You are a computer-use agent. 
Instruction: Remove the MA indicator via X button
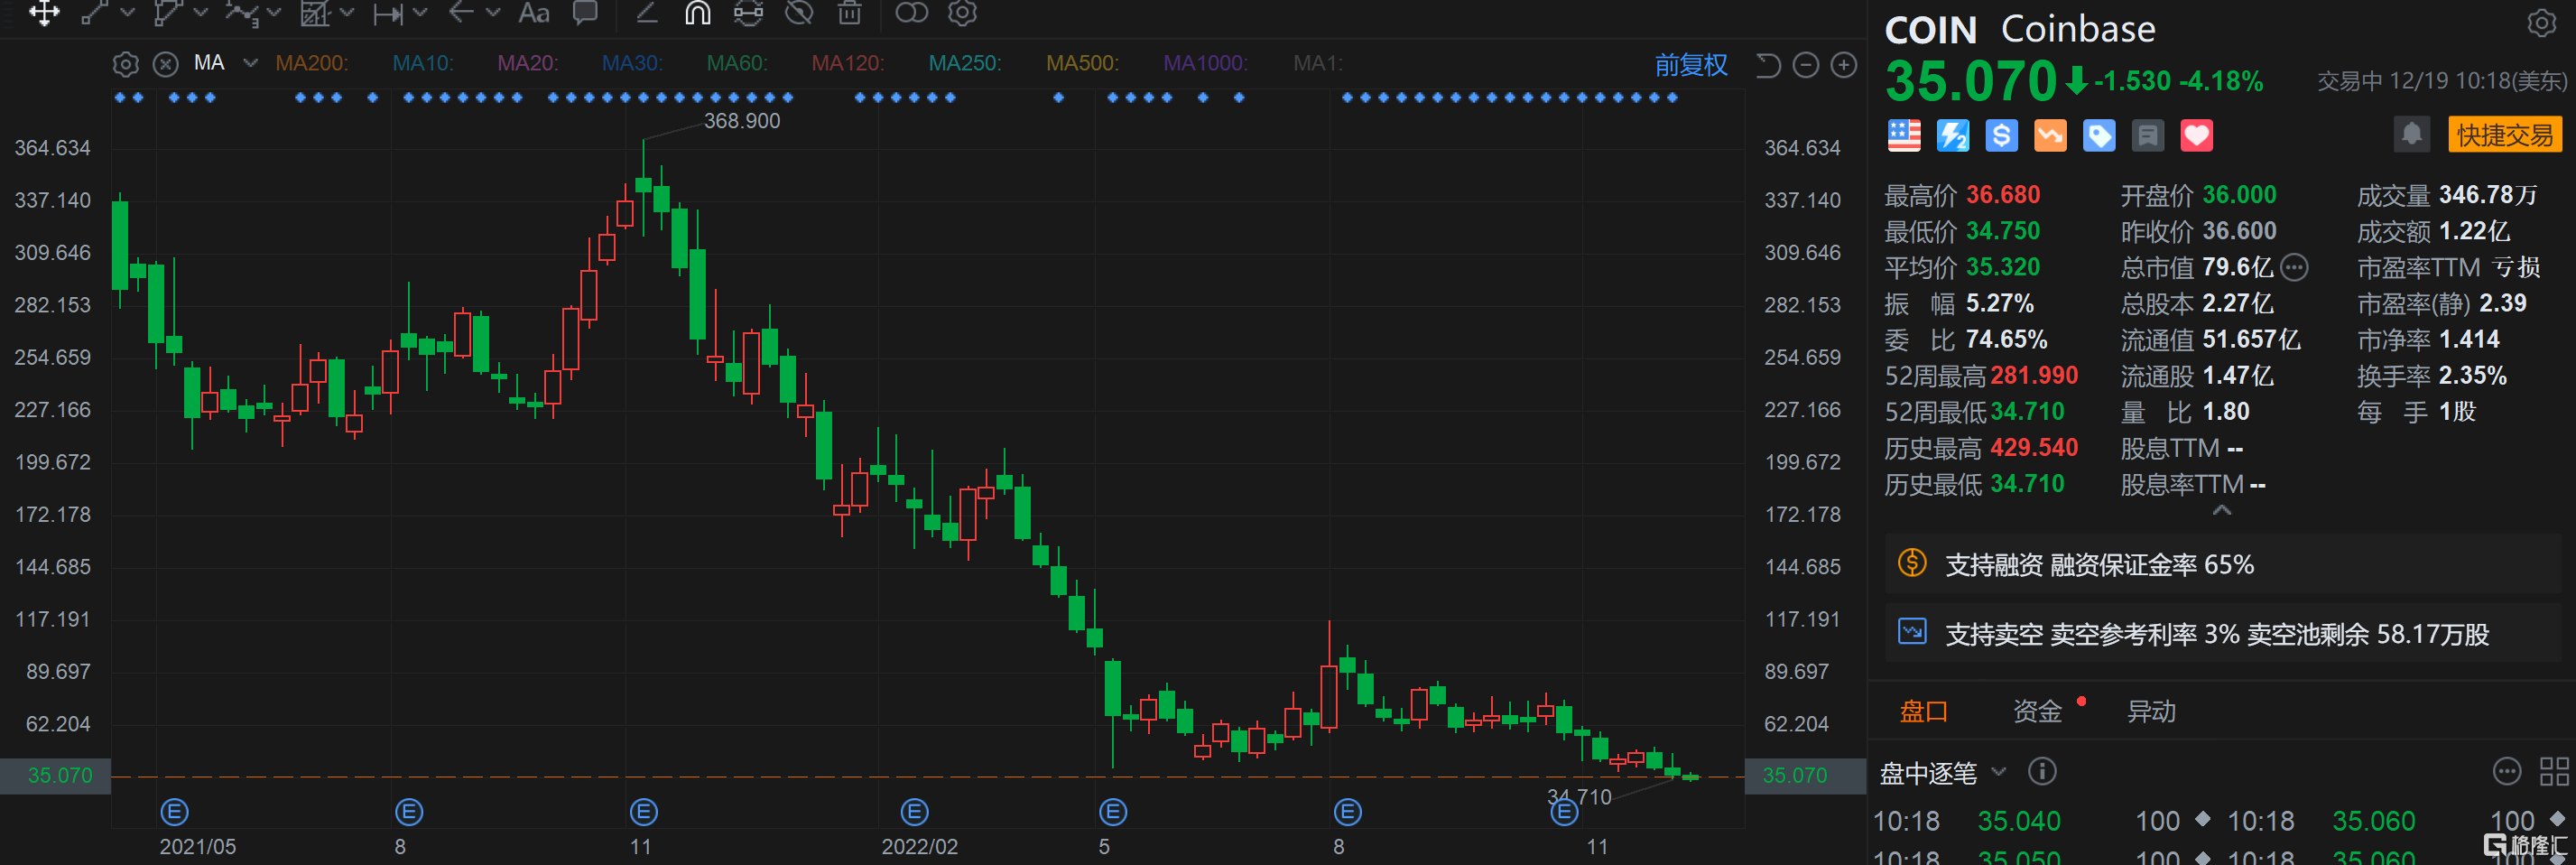click(x=165, y=63)
